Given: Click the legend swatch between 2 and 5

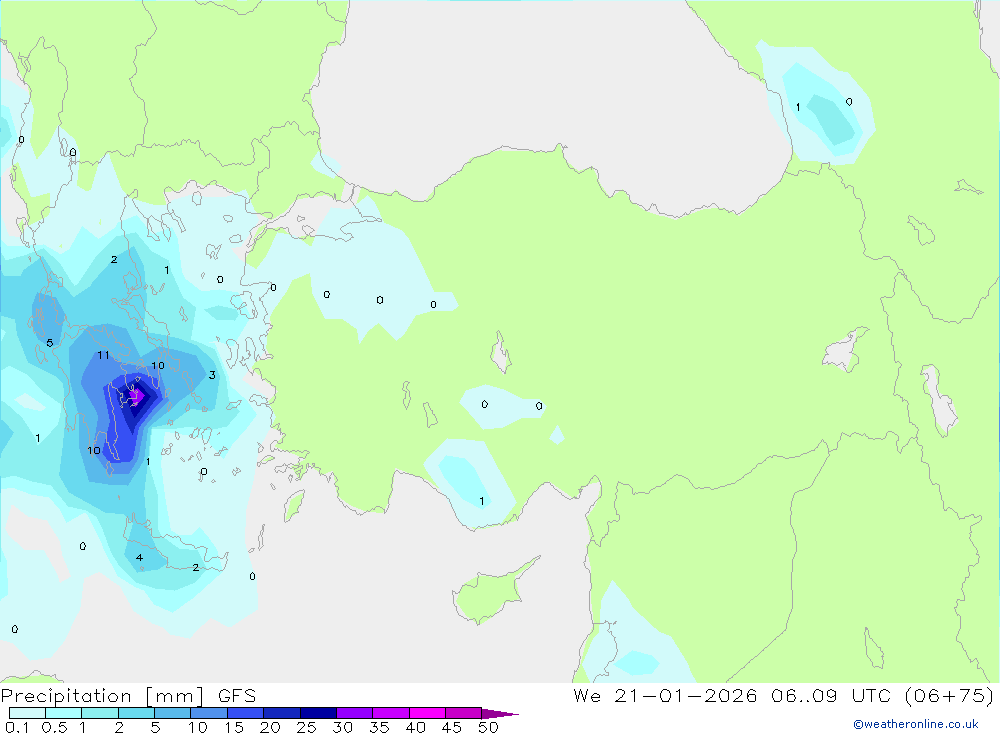Looking at the screenshot, I should click(x=136, y=713).
